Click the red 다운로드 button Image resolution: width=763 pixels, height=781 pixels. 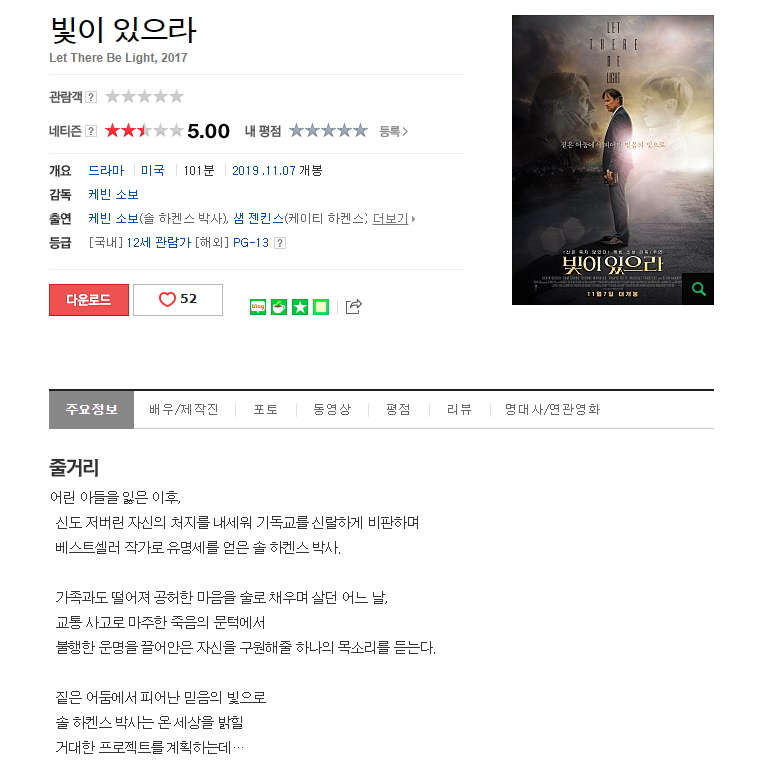(x=89, y=300)
